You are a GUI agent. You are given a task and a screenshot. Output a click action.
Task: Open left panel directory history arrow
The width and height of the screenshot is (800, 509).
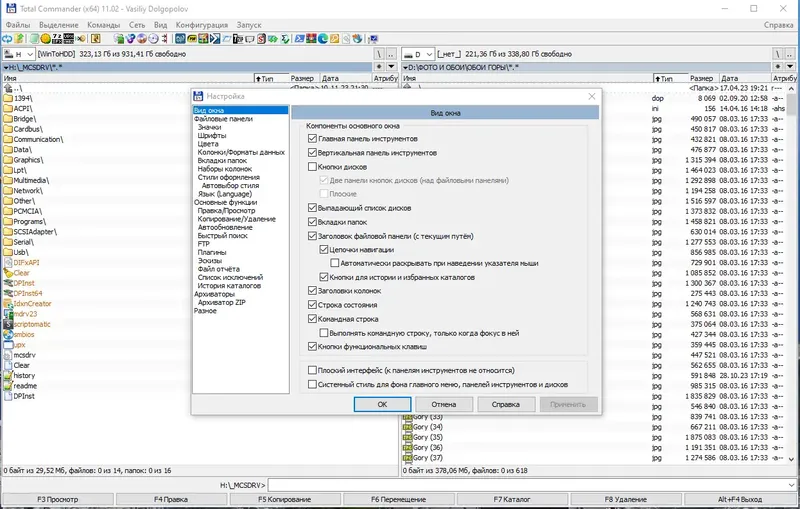(x=391, y=67)
